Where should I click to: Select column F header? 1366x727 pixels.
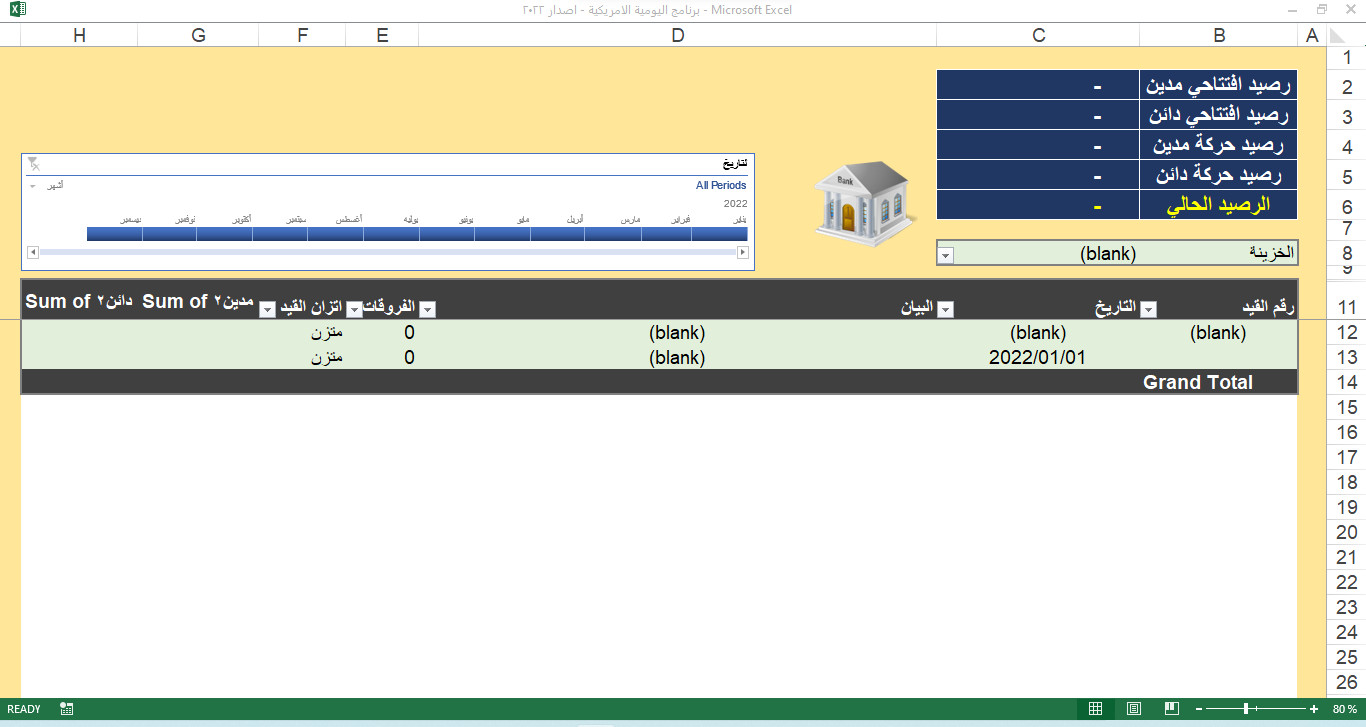point(302,36)
